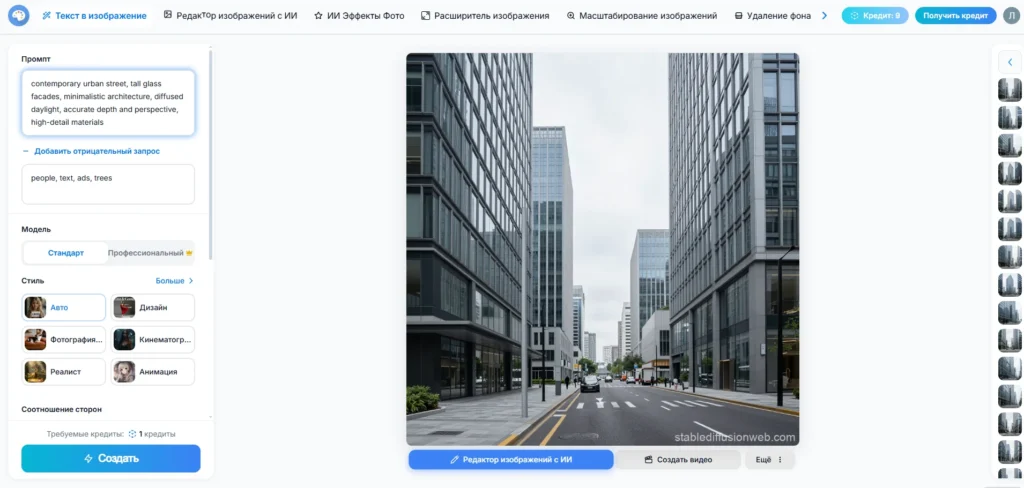Expand more styles via Больше link
Screen dimensions: 1024x488
coord(174,281)
